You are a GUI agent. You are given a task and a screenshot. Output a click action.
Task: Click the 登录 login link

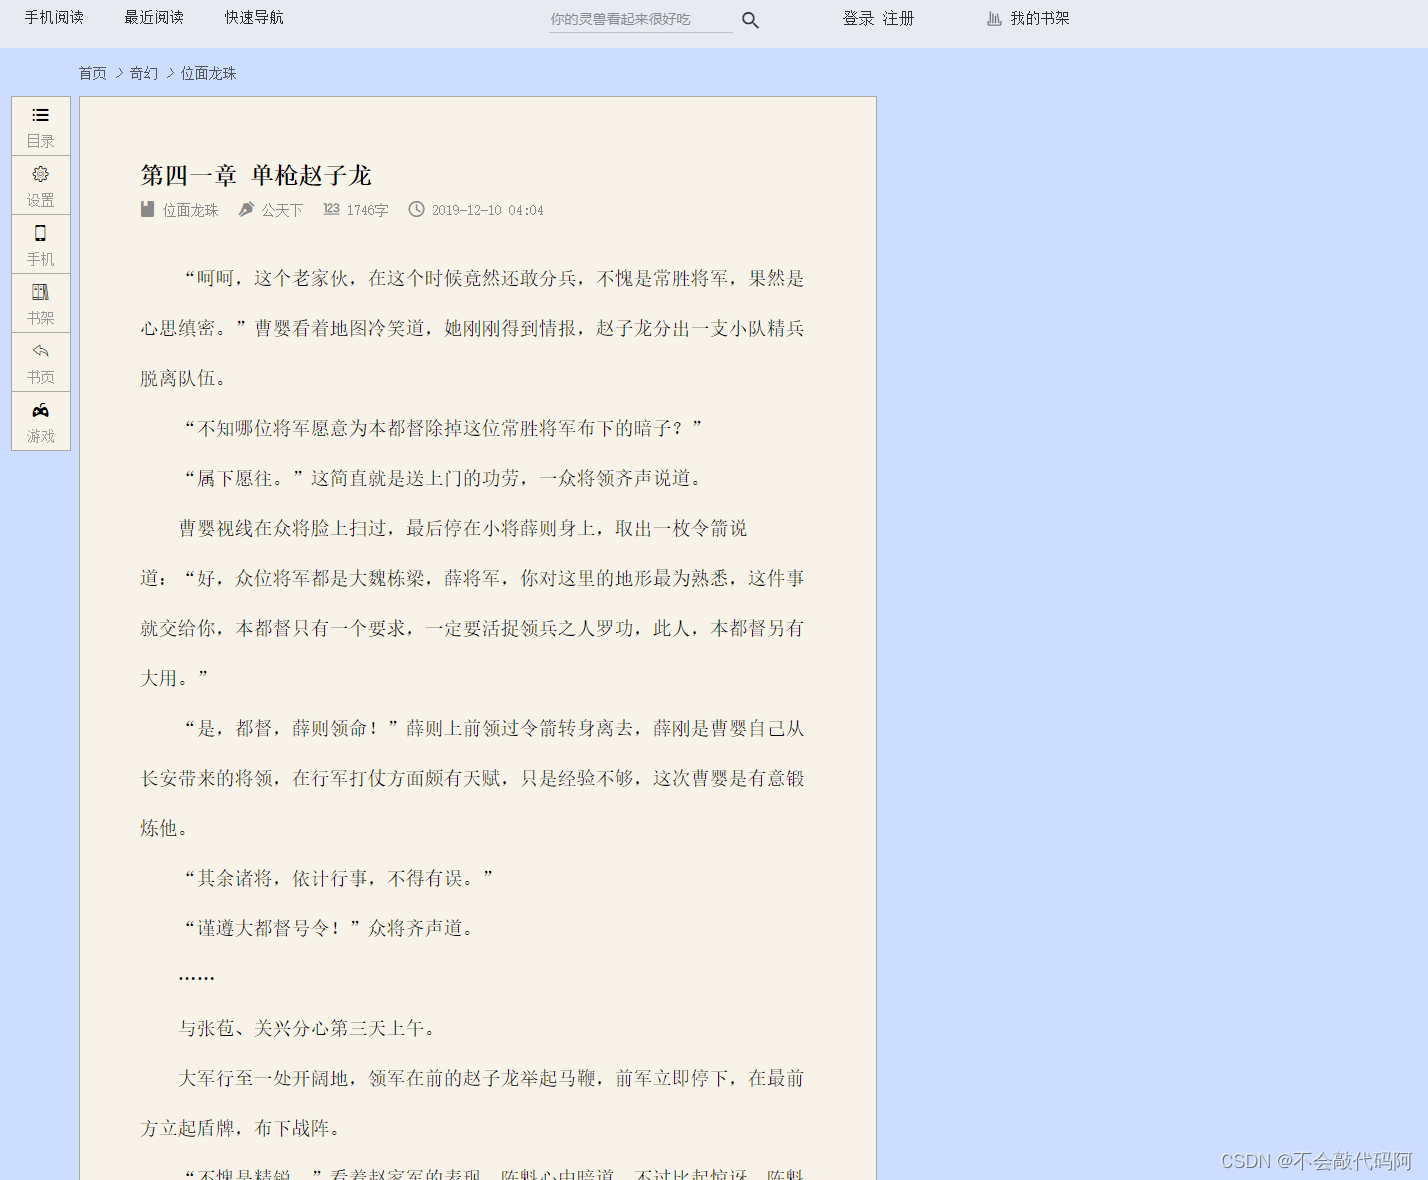[x=857, y=18]
